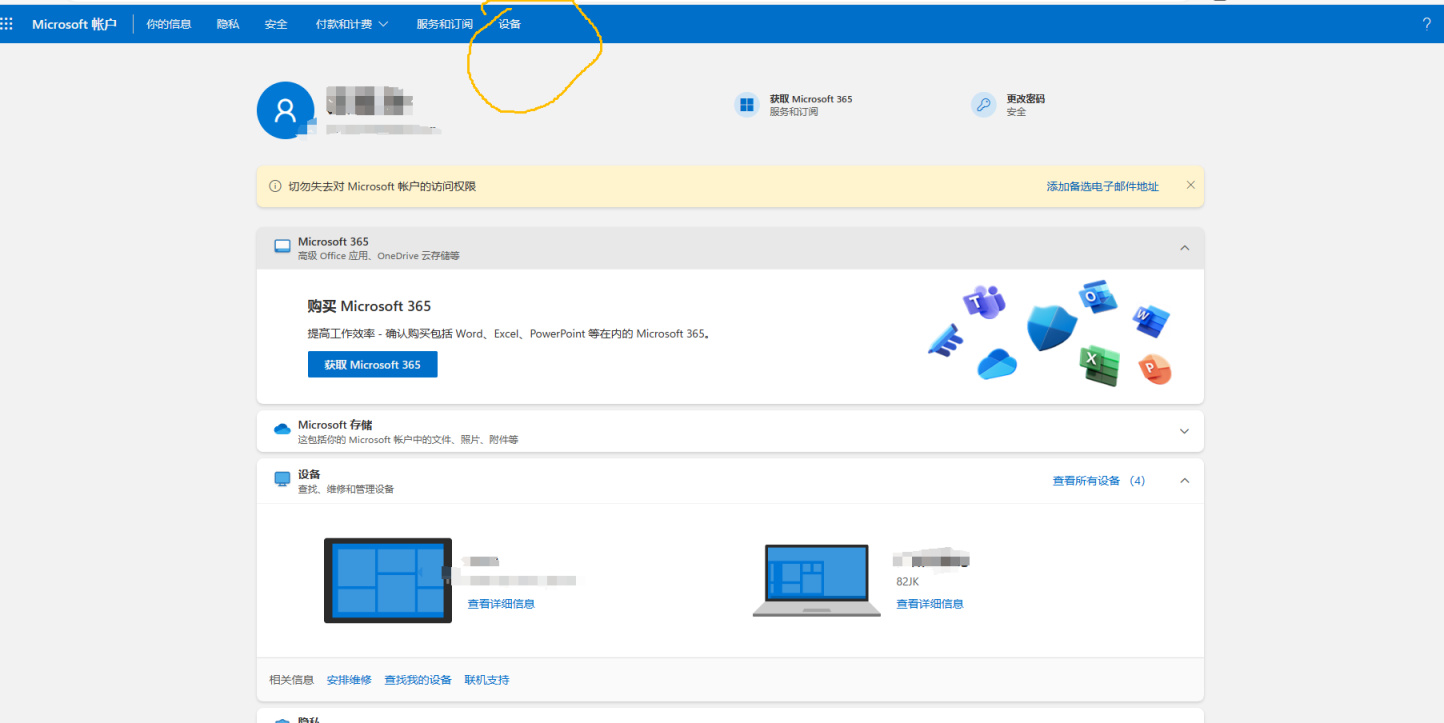Image resolution: width=1444 pixels, height=723 pixels.
Task: Collapse the Microsoft 365 section
Action: tap(1184, 248)
